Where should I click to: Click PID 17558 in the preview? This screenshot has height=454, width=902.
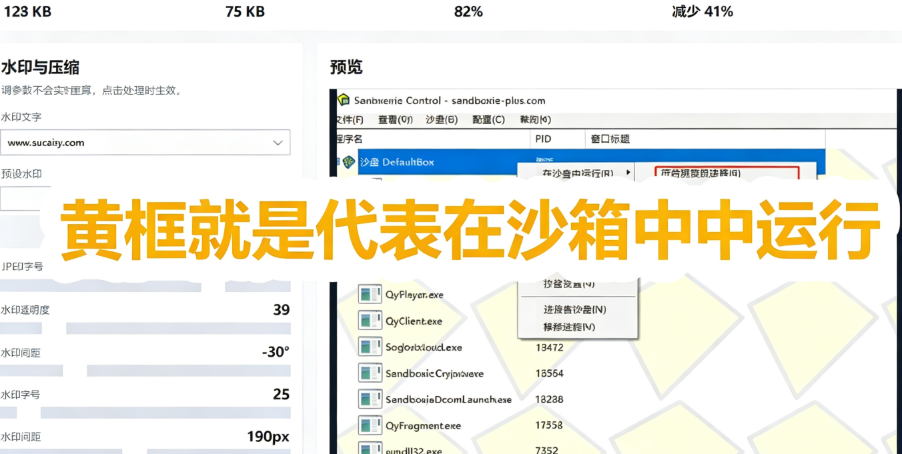pos(549,426)
